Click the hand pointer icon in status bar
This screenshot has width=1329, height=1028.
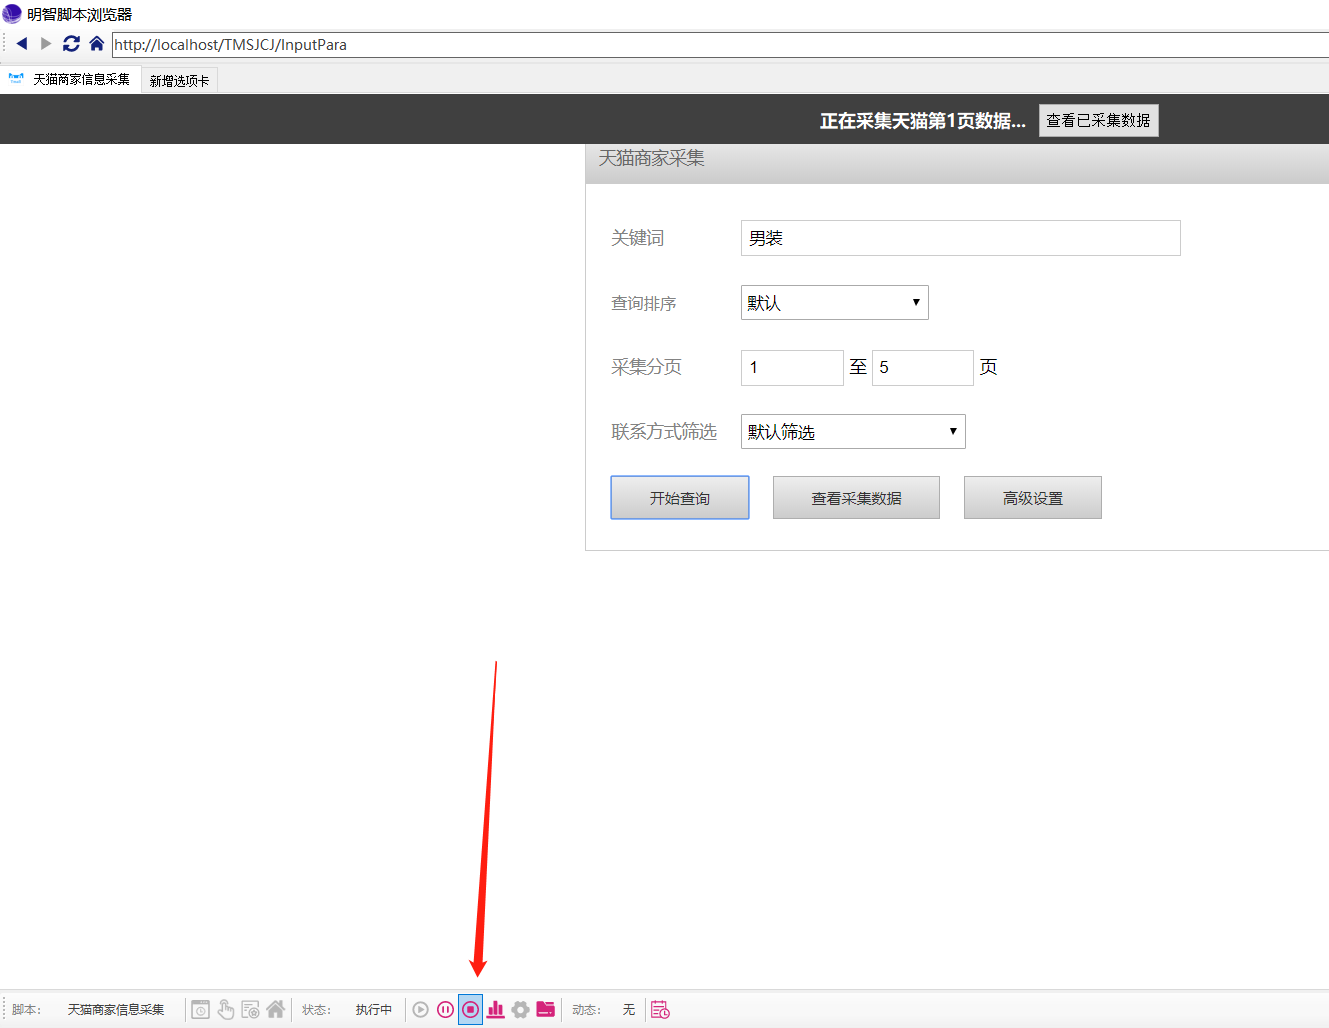click(226, 1010)
